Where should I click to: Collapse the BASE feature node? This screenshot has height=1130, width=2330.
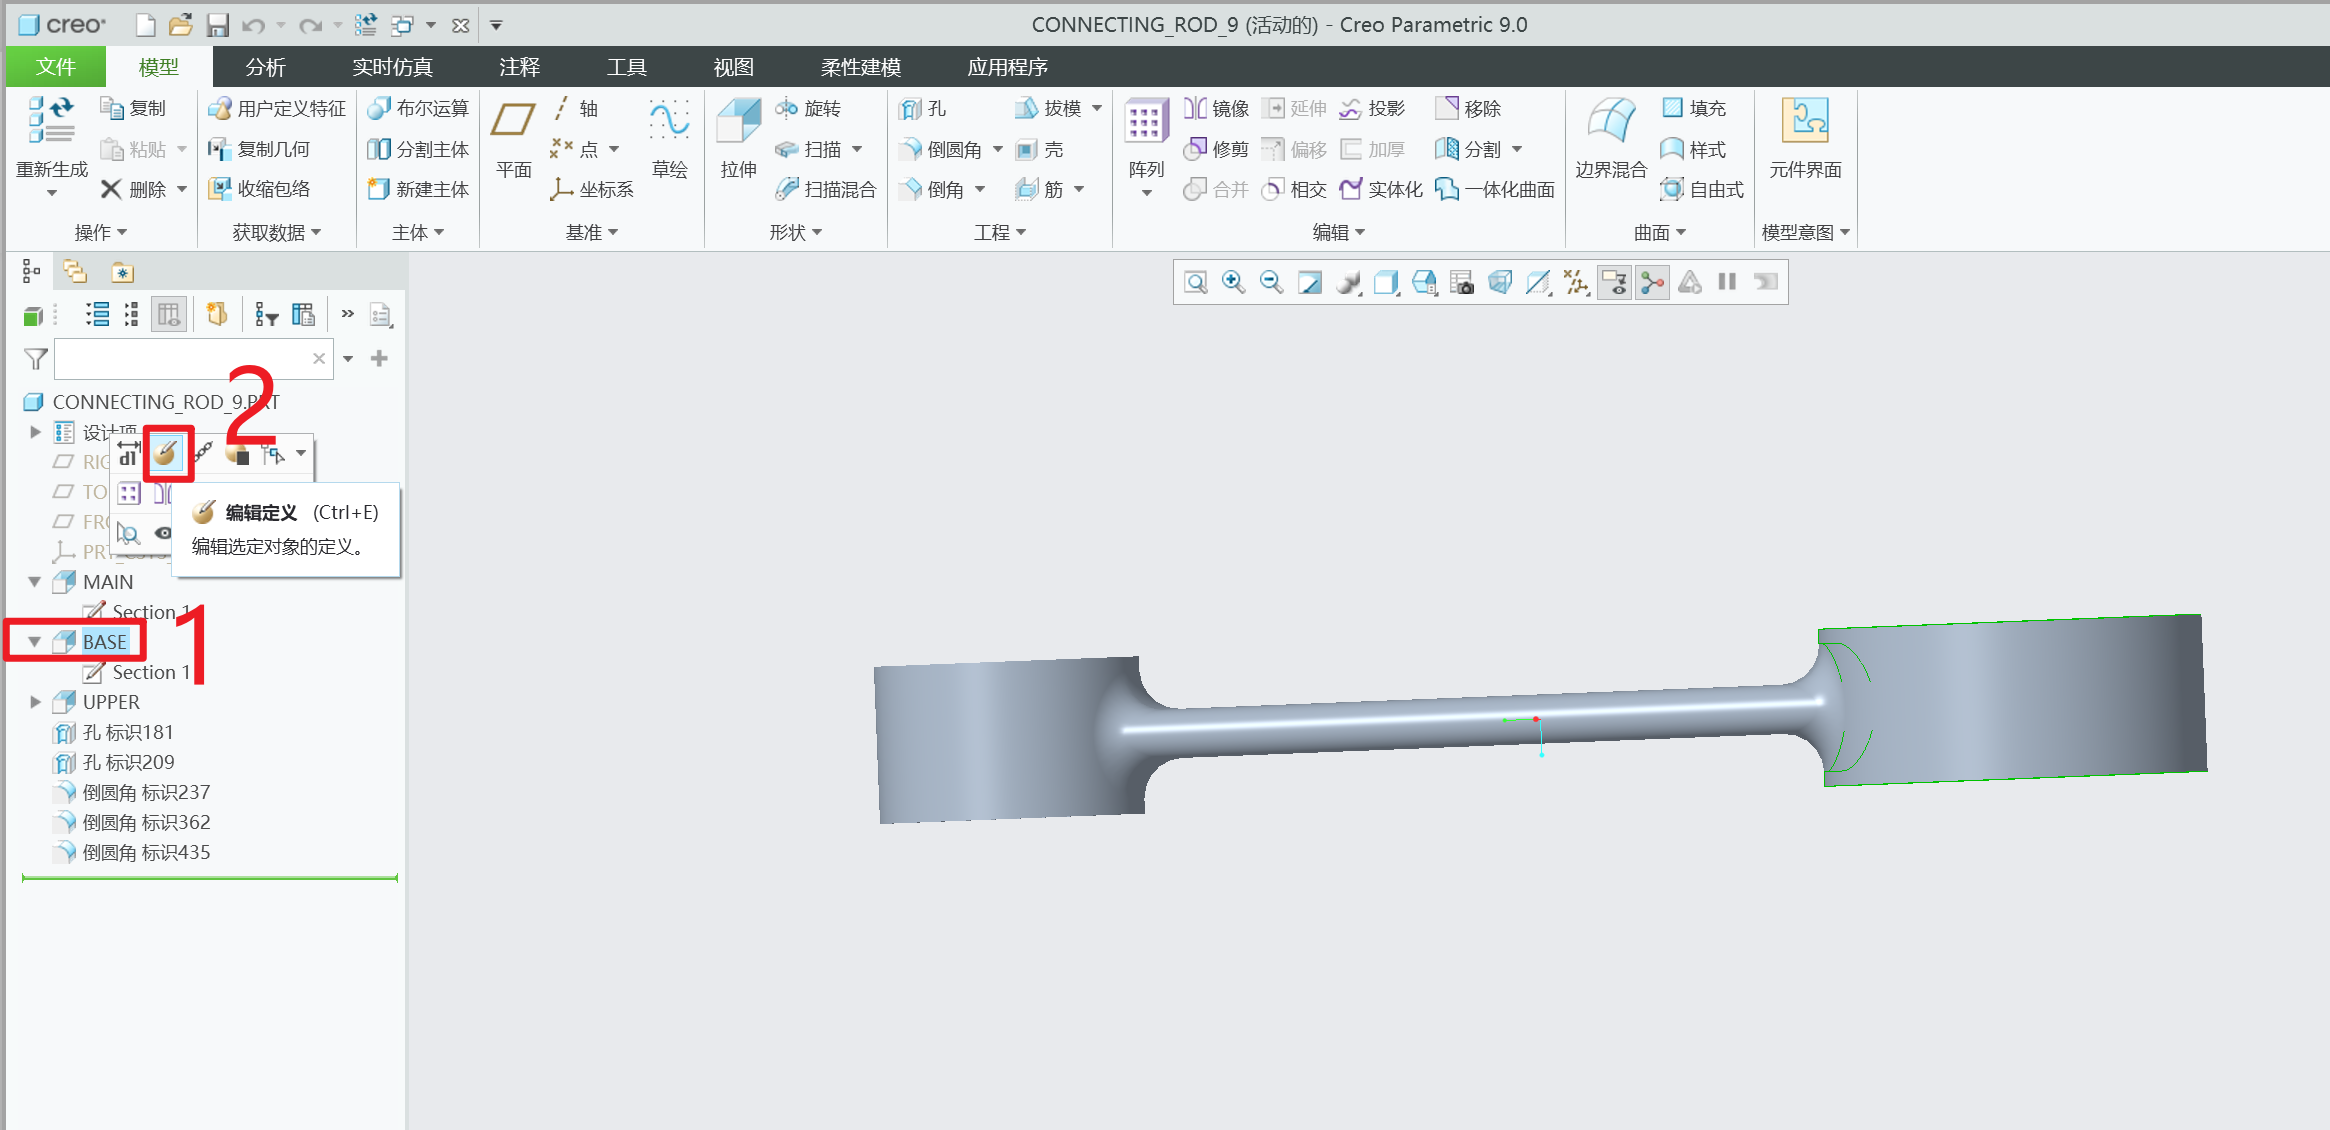point(35,642)
